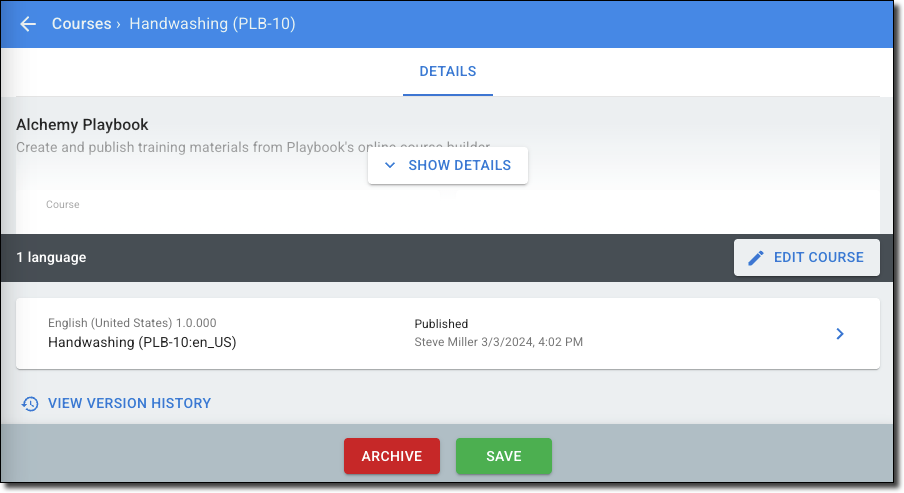
Task: Click the Alchemy Playbook heading
Action: click(x=82, y=125)
